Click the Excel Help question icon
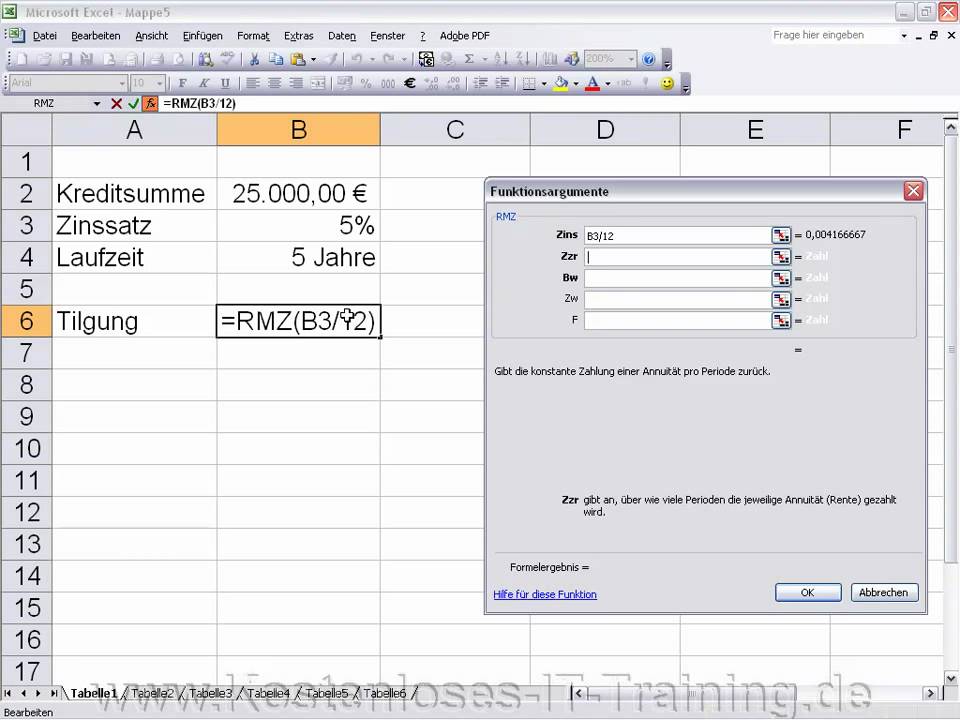 point(648,59)
